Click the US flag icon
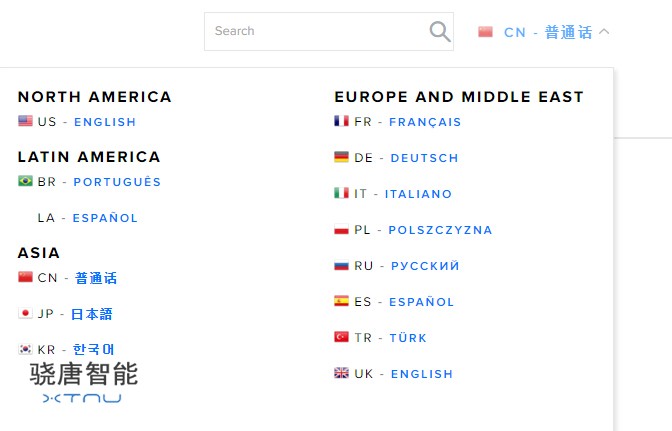This screenshot has width=672, height=431. tap(25, 121)
